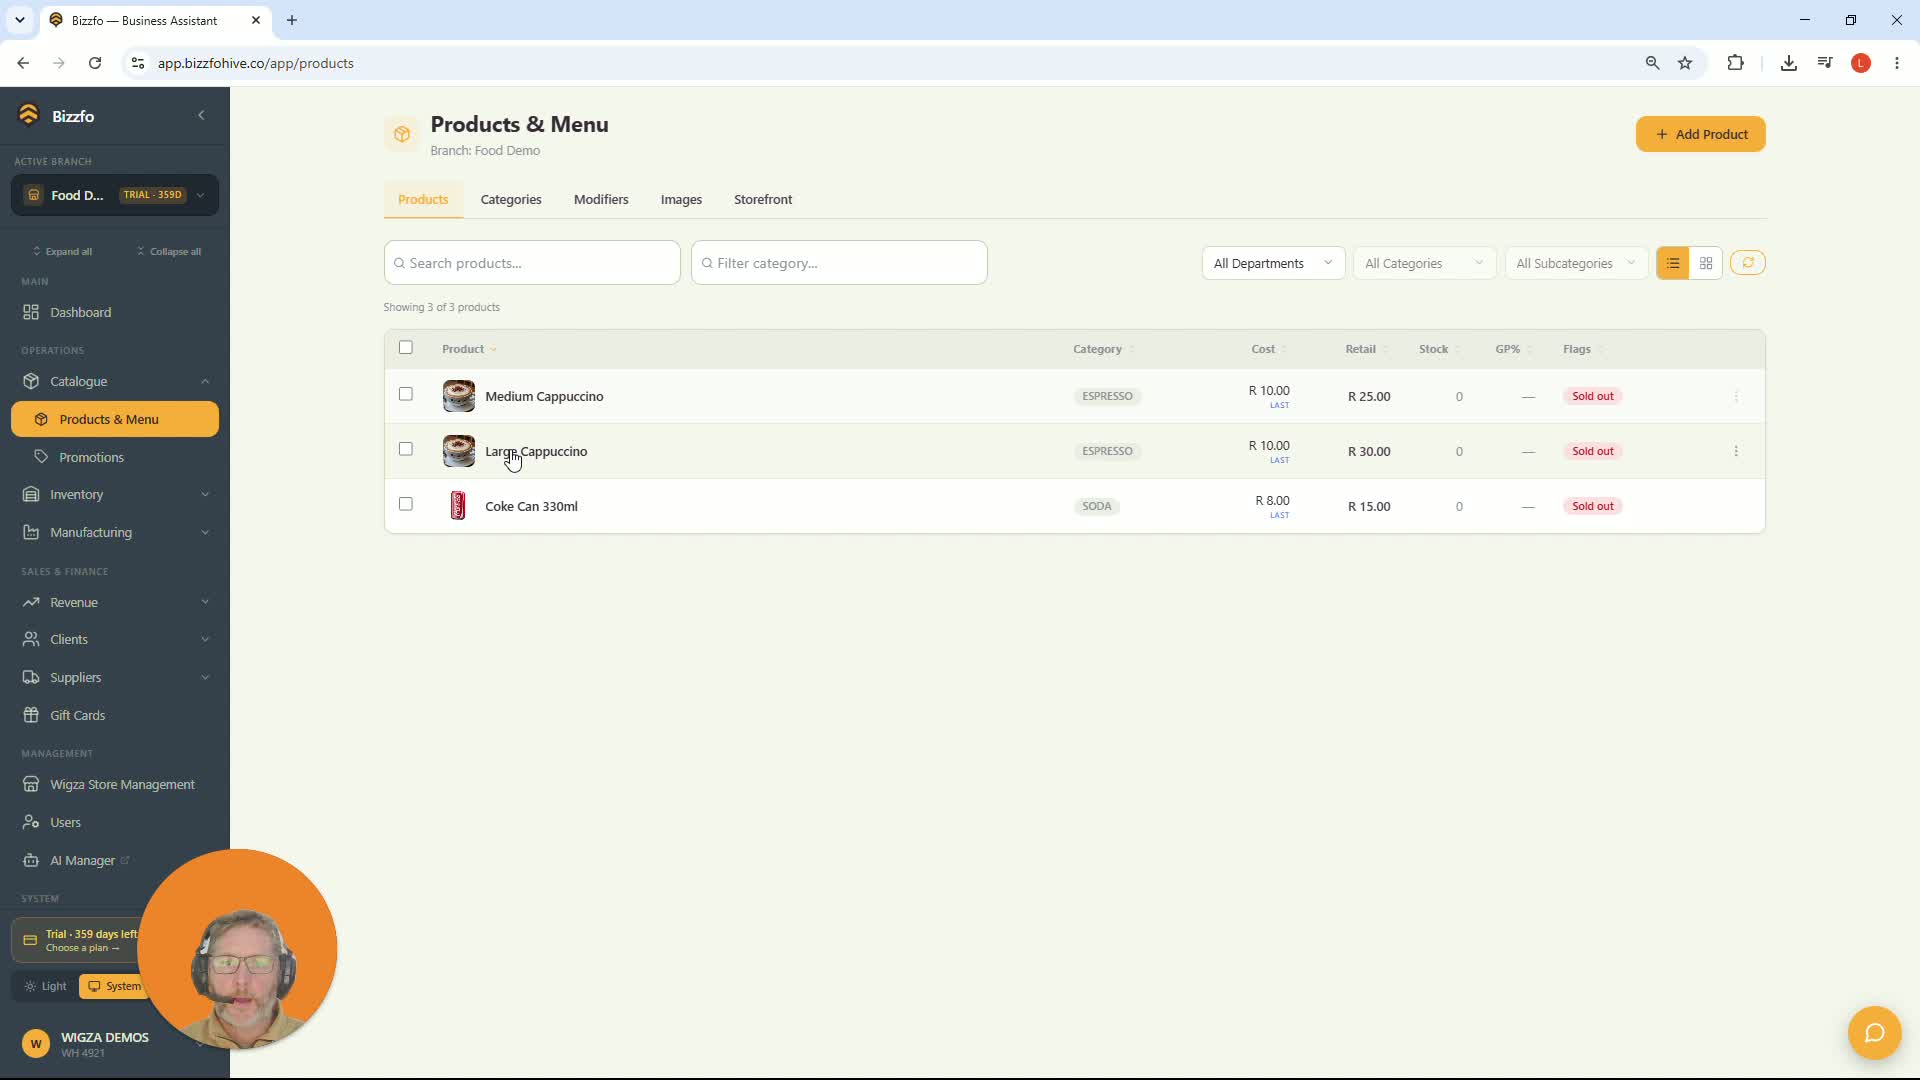Open row actions menu for Medium Cappuccino
This screenshot has width=1920, height=1080.
1736,397
